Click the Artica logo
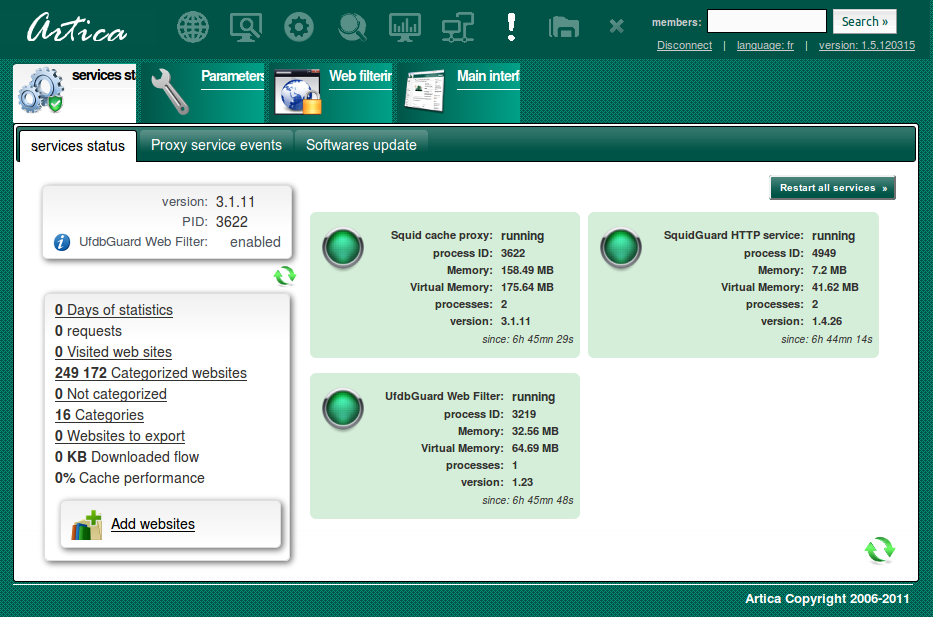933x617 pixels. pyautogui.click(x=77, y=28)
